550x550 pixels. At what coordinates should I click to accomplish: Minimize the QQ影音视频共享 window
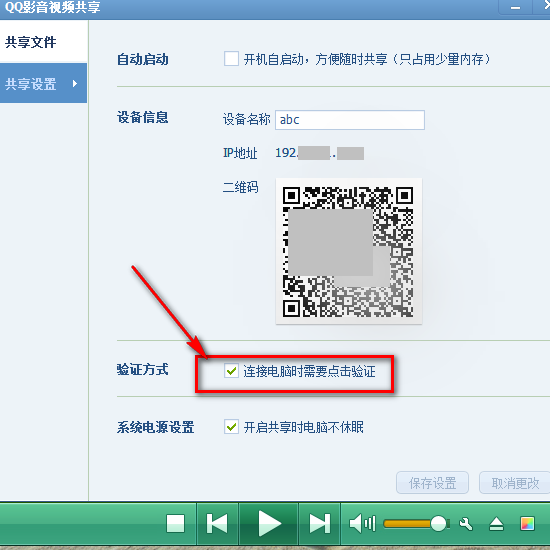pyautogui.click(x=516, y=7)
